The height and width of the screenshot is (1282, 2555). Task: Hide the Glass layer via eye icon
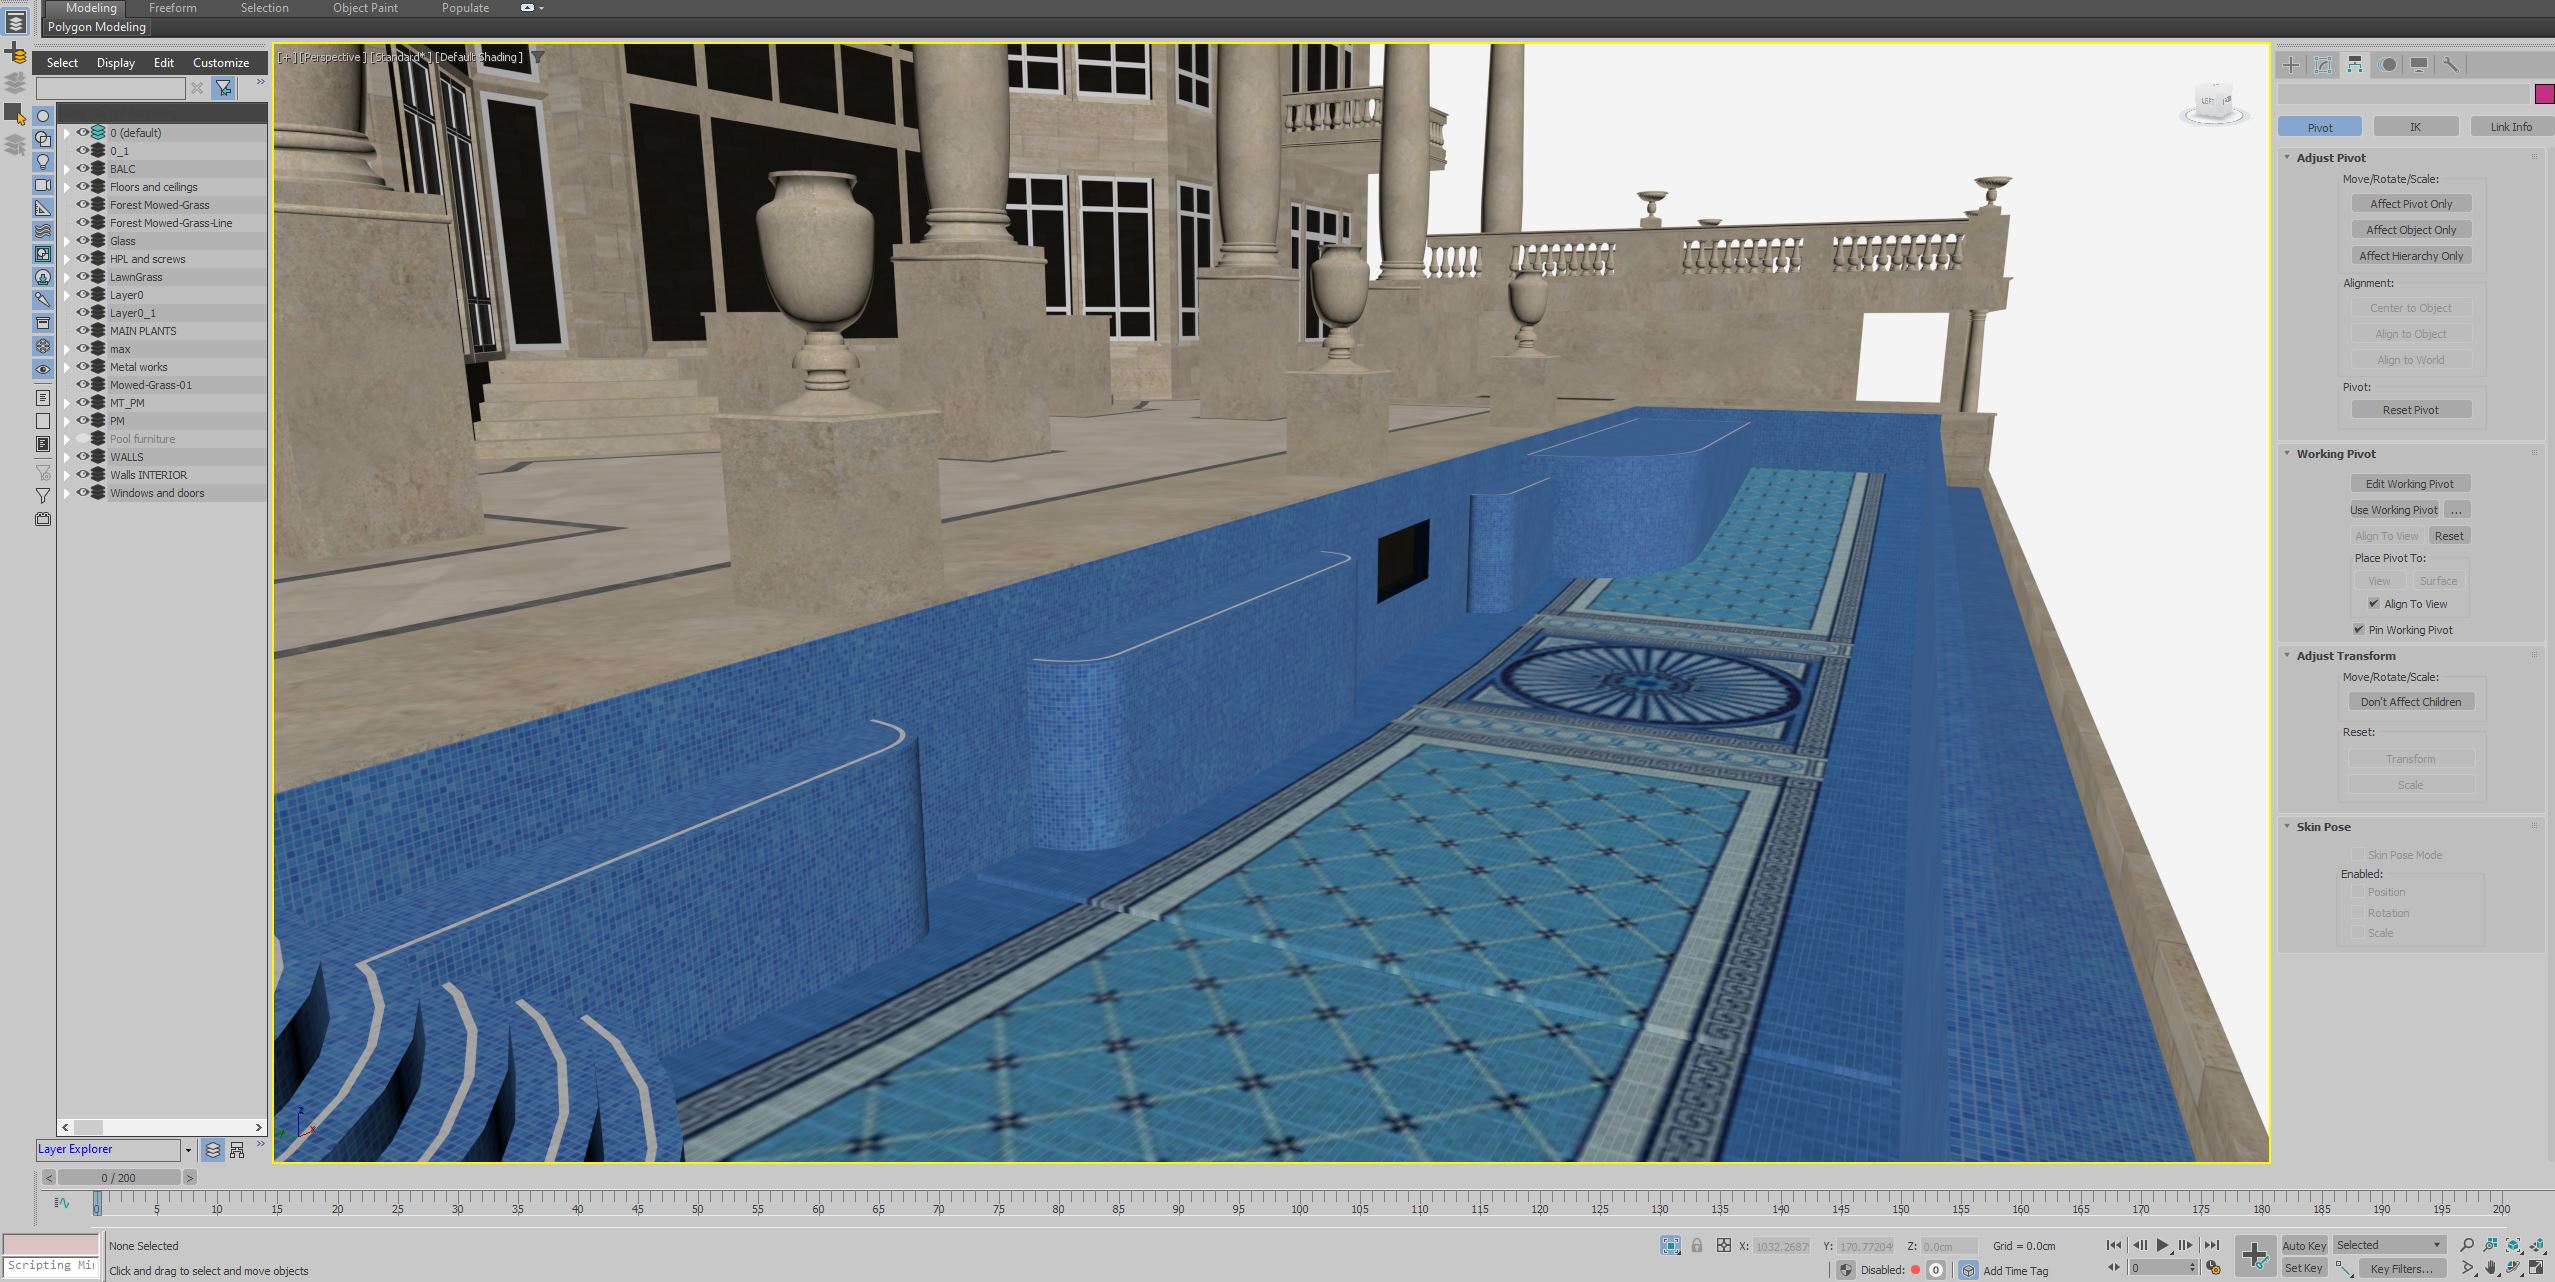(x=83, y=240)
